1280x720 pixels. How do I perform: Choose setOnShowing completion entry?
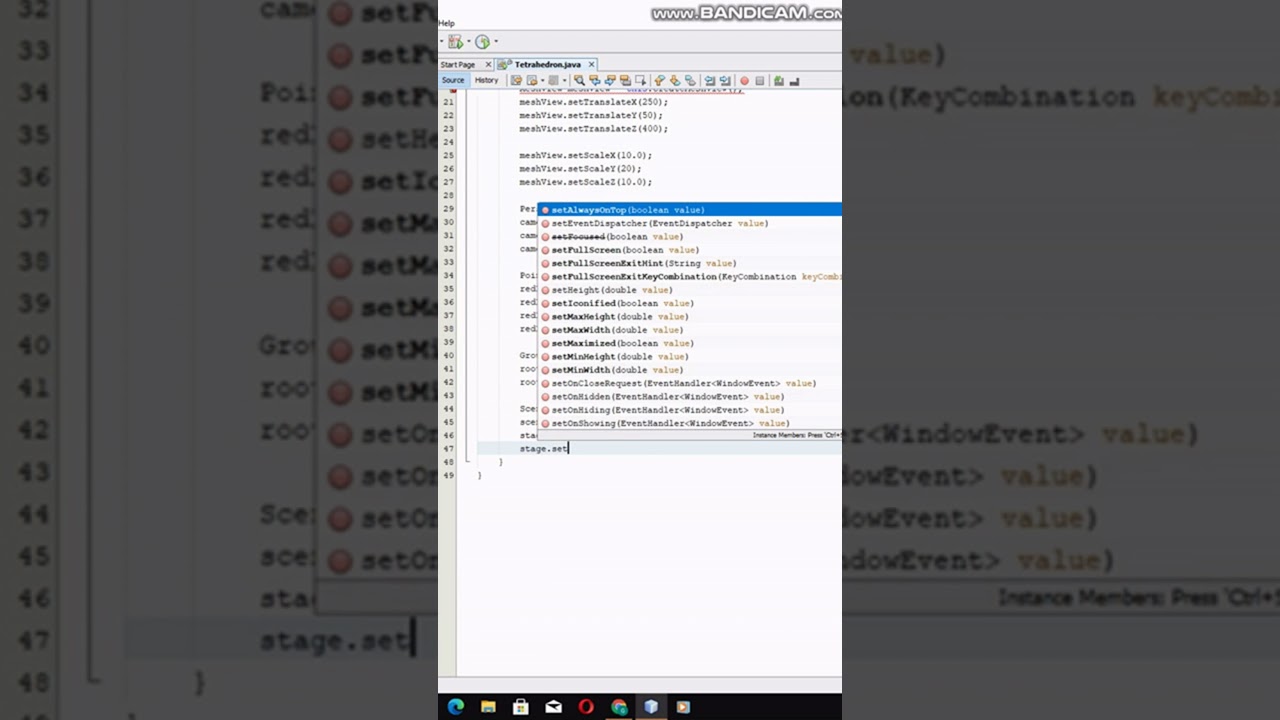(x=690, y=423)
